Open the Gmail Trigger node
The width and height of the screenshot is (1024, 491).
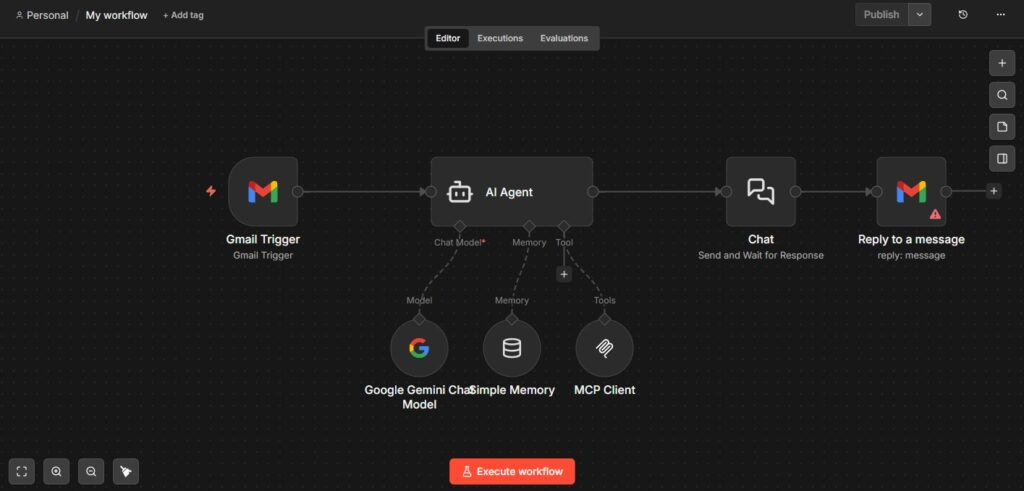(263, 191)
